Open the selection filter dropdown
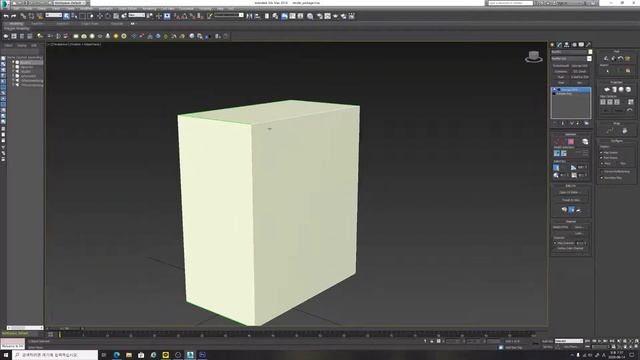This screenshot has height=360, width=640. (53, 15)
